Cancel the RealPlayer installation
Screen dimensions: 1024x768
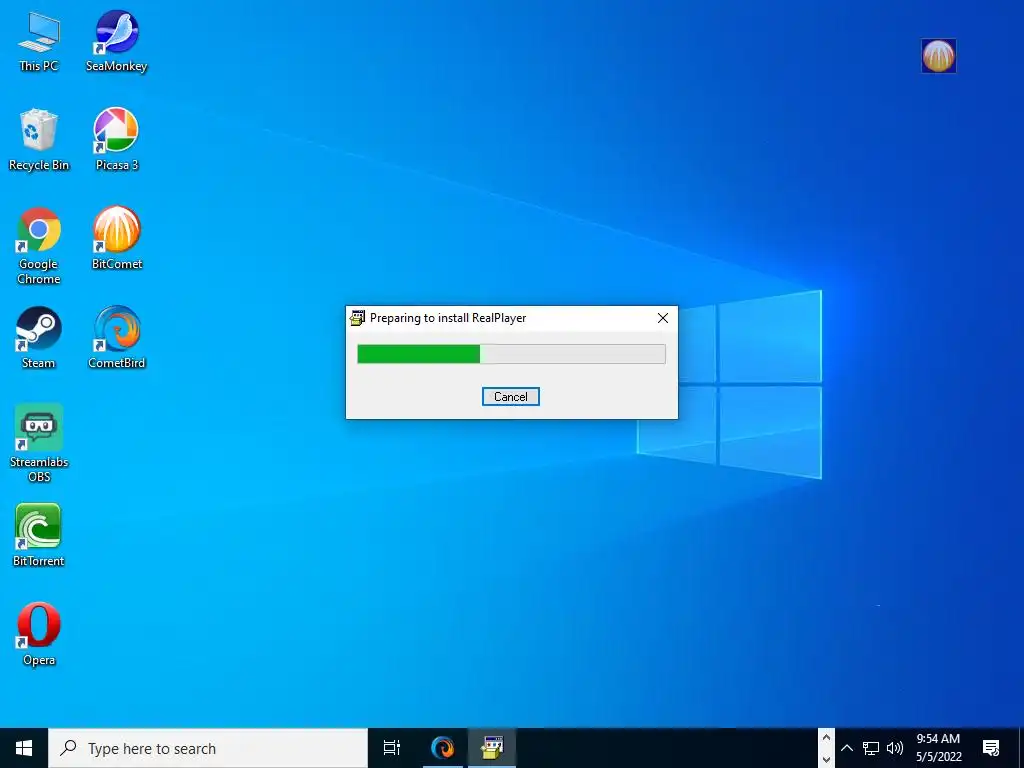(x=511, y=396)
